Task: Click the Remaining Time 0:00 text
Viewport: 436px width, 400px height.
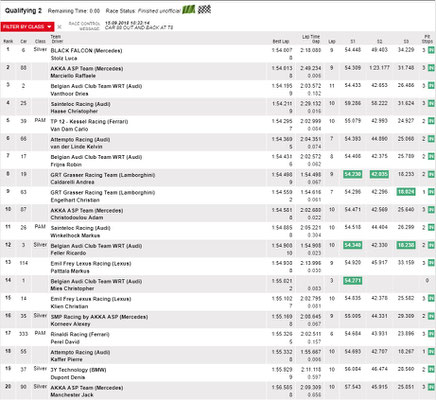Action: (74, 11)
